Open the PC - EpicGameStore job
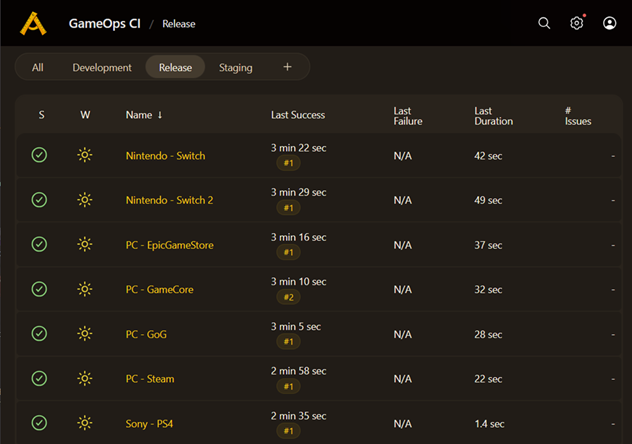The height and width of the screenshot is (444, 632). [170, 245]
